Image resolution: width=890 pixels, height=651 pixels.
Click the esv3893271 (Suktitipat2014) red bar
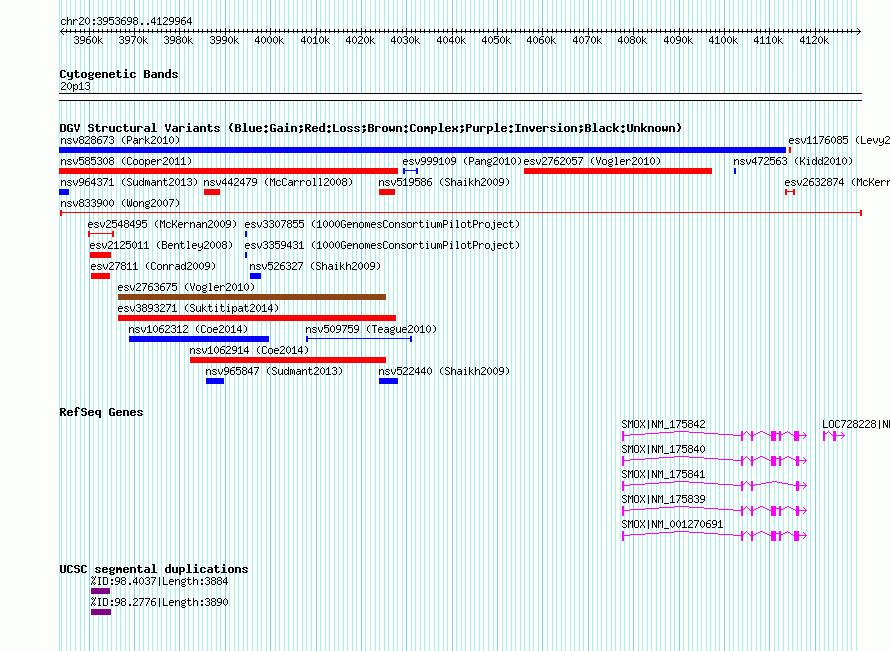coord(257,318)
